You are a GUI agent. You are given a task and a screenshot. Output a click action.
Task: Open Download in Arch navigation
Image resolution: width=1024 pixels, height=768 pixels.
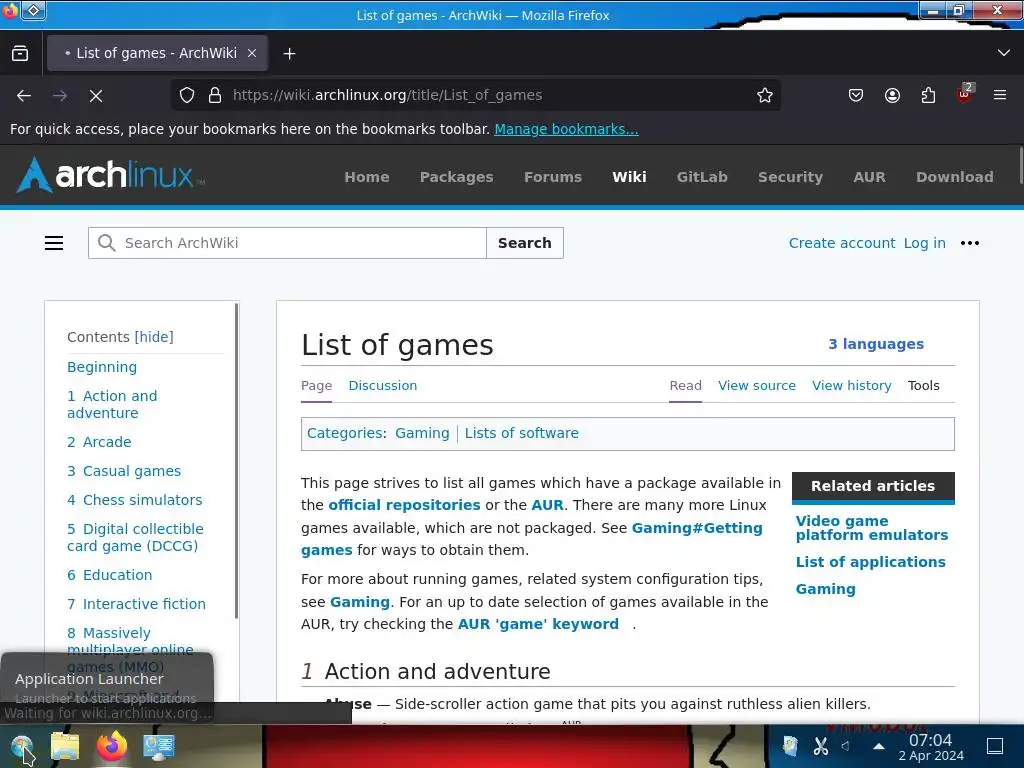(x=955, y=177)
